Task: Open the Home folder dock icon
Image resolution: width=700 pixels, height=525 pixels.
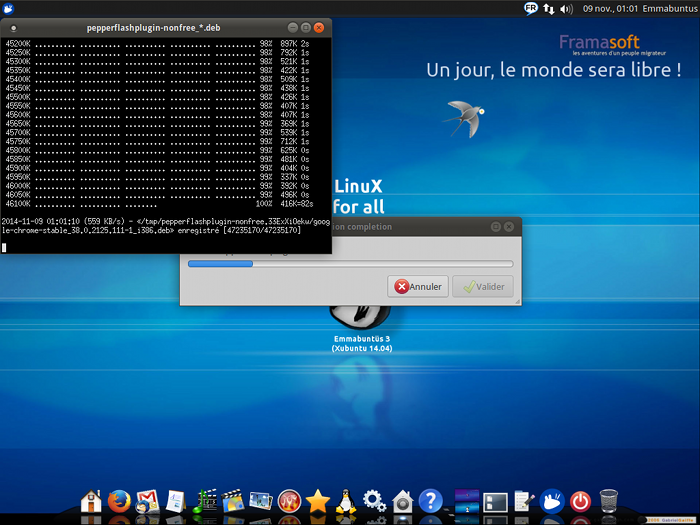Action: tap(92, 500)
